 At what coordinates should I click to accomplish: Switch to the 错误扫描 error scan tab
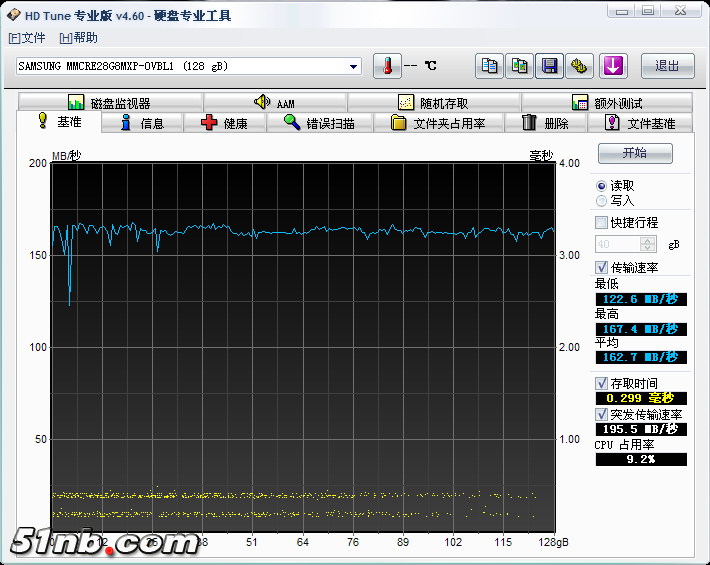click(x=318, y=123)
